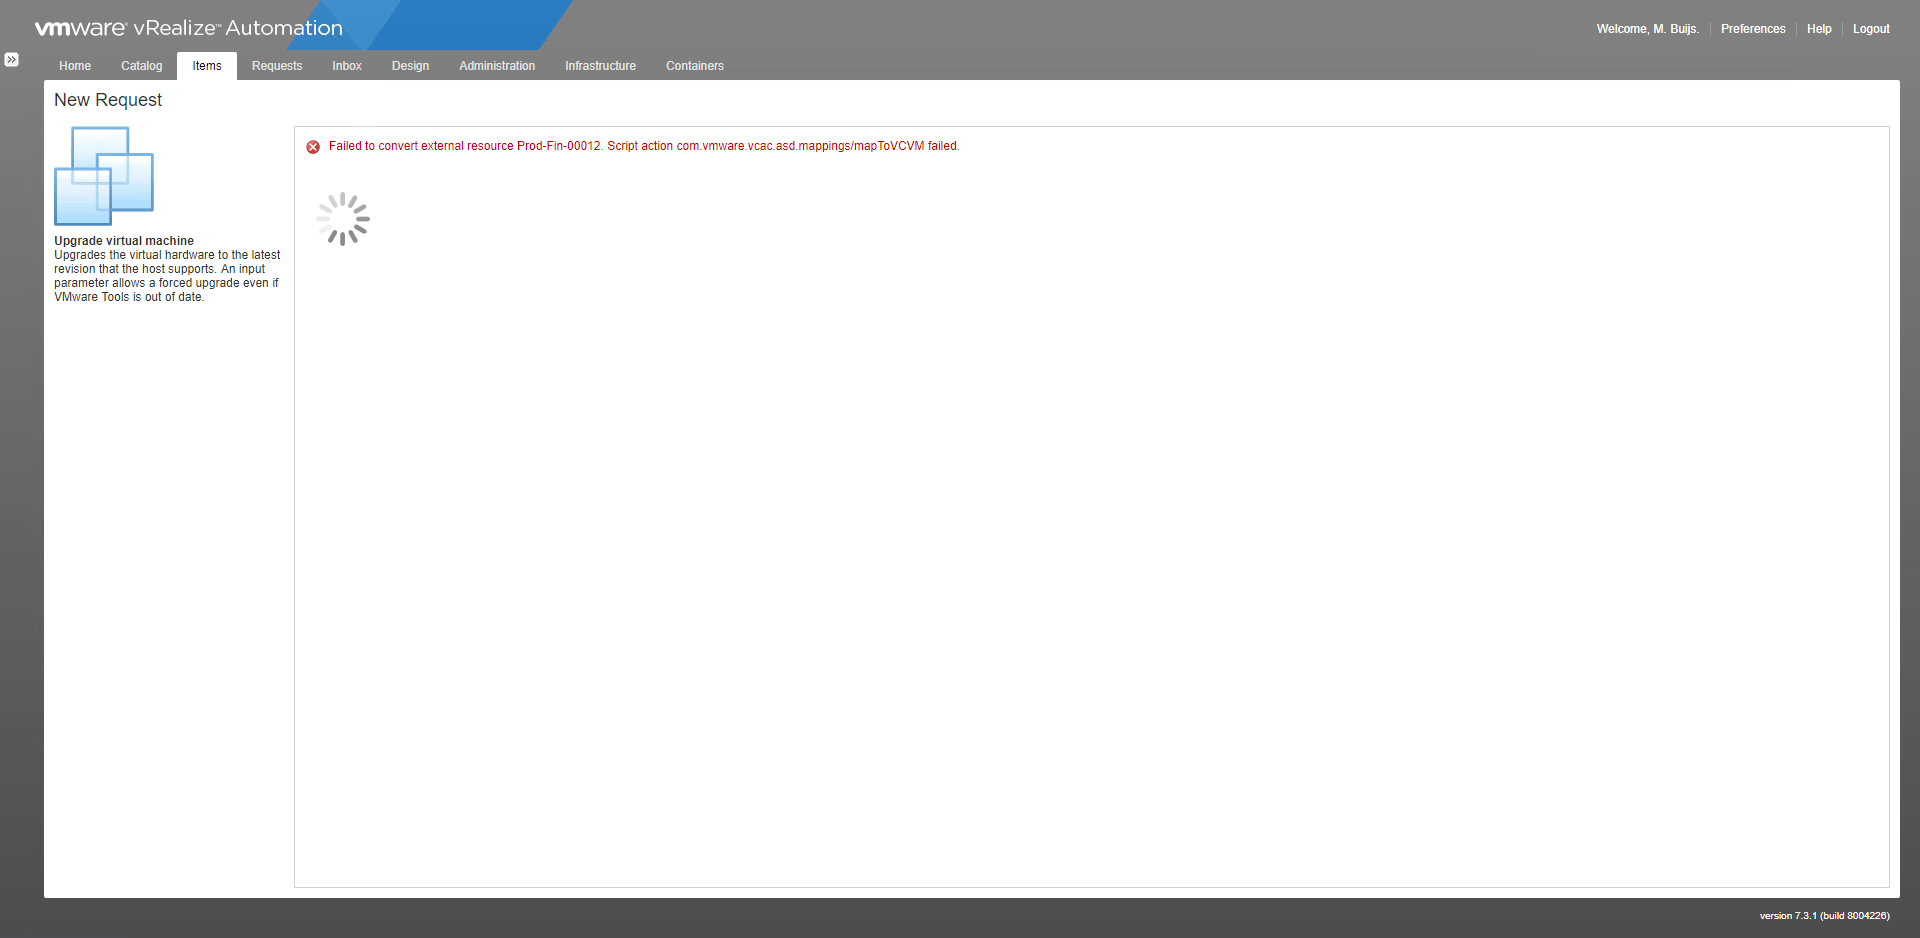The height and width of the screenshot is (938, 1920).
Task: Click the red error icon beside the failure message
Action: (x=313, y=146)
